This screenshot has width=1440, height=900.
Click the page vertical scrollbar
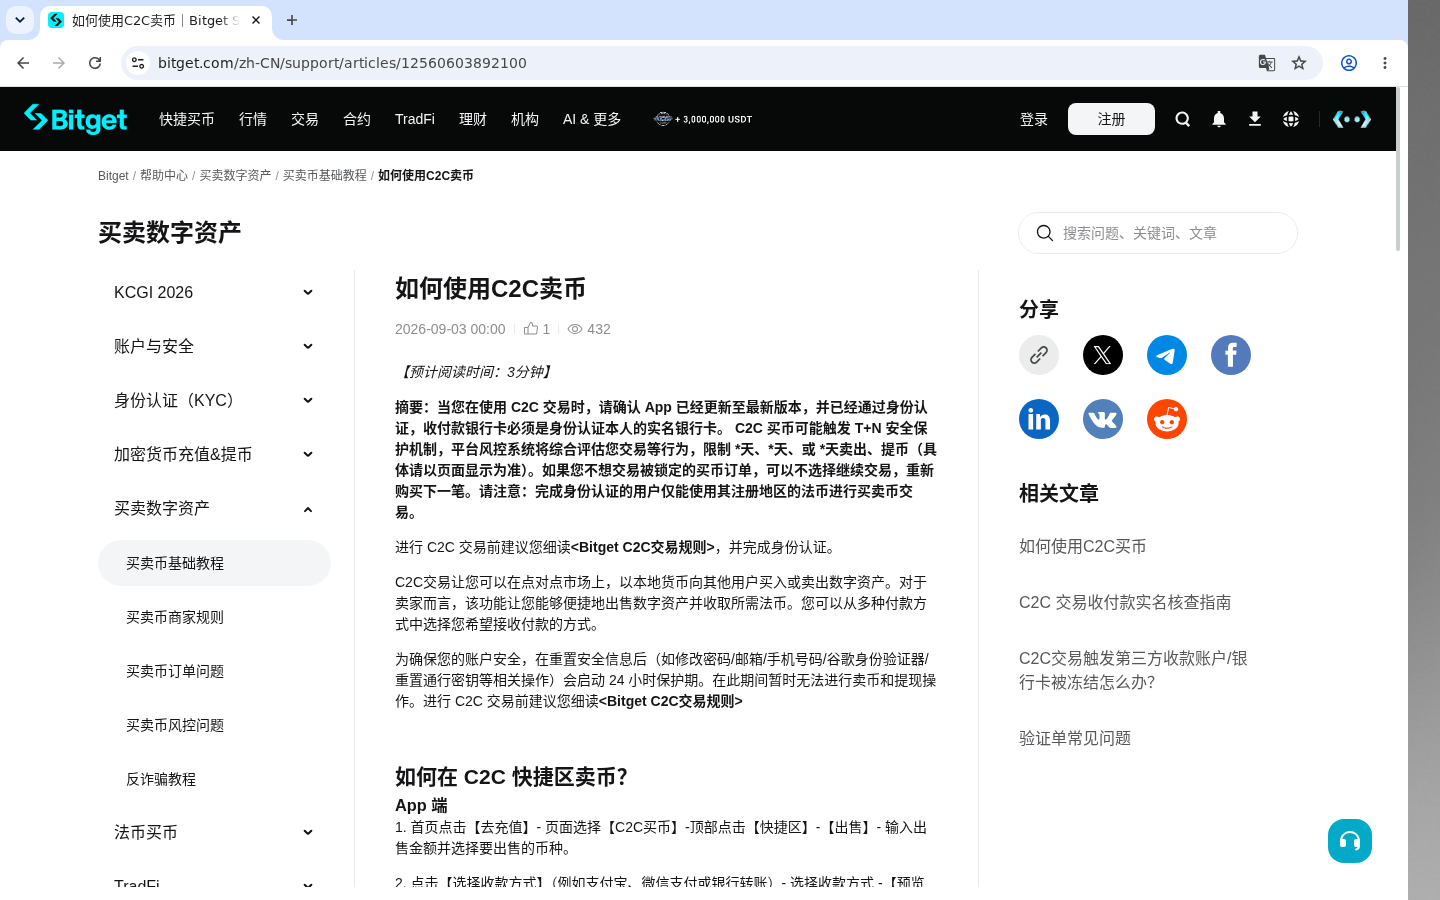pos(1398,170)
